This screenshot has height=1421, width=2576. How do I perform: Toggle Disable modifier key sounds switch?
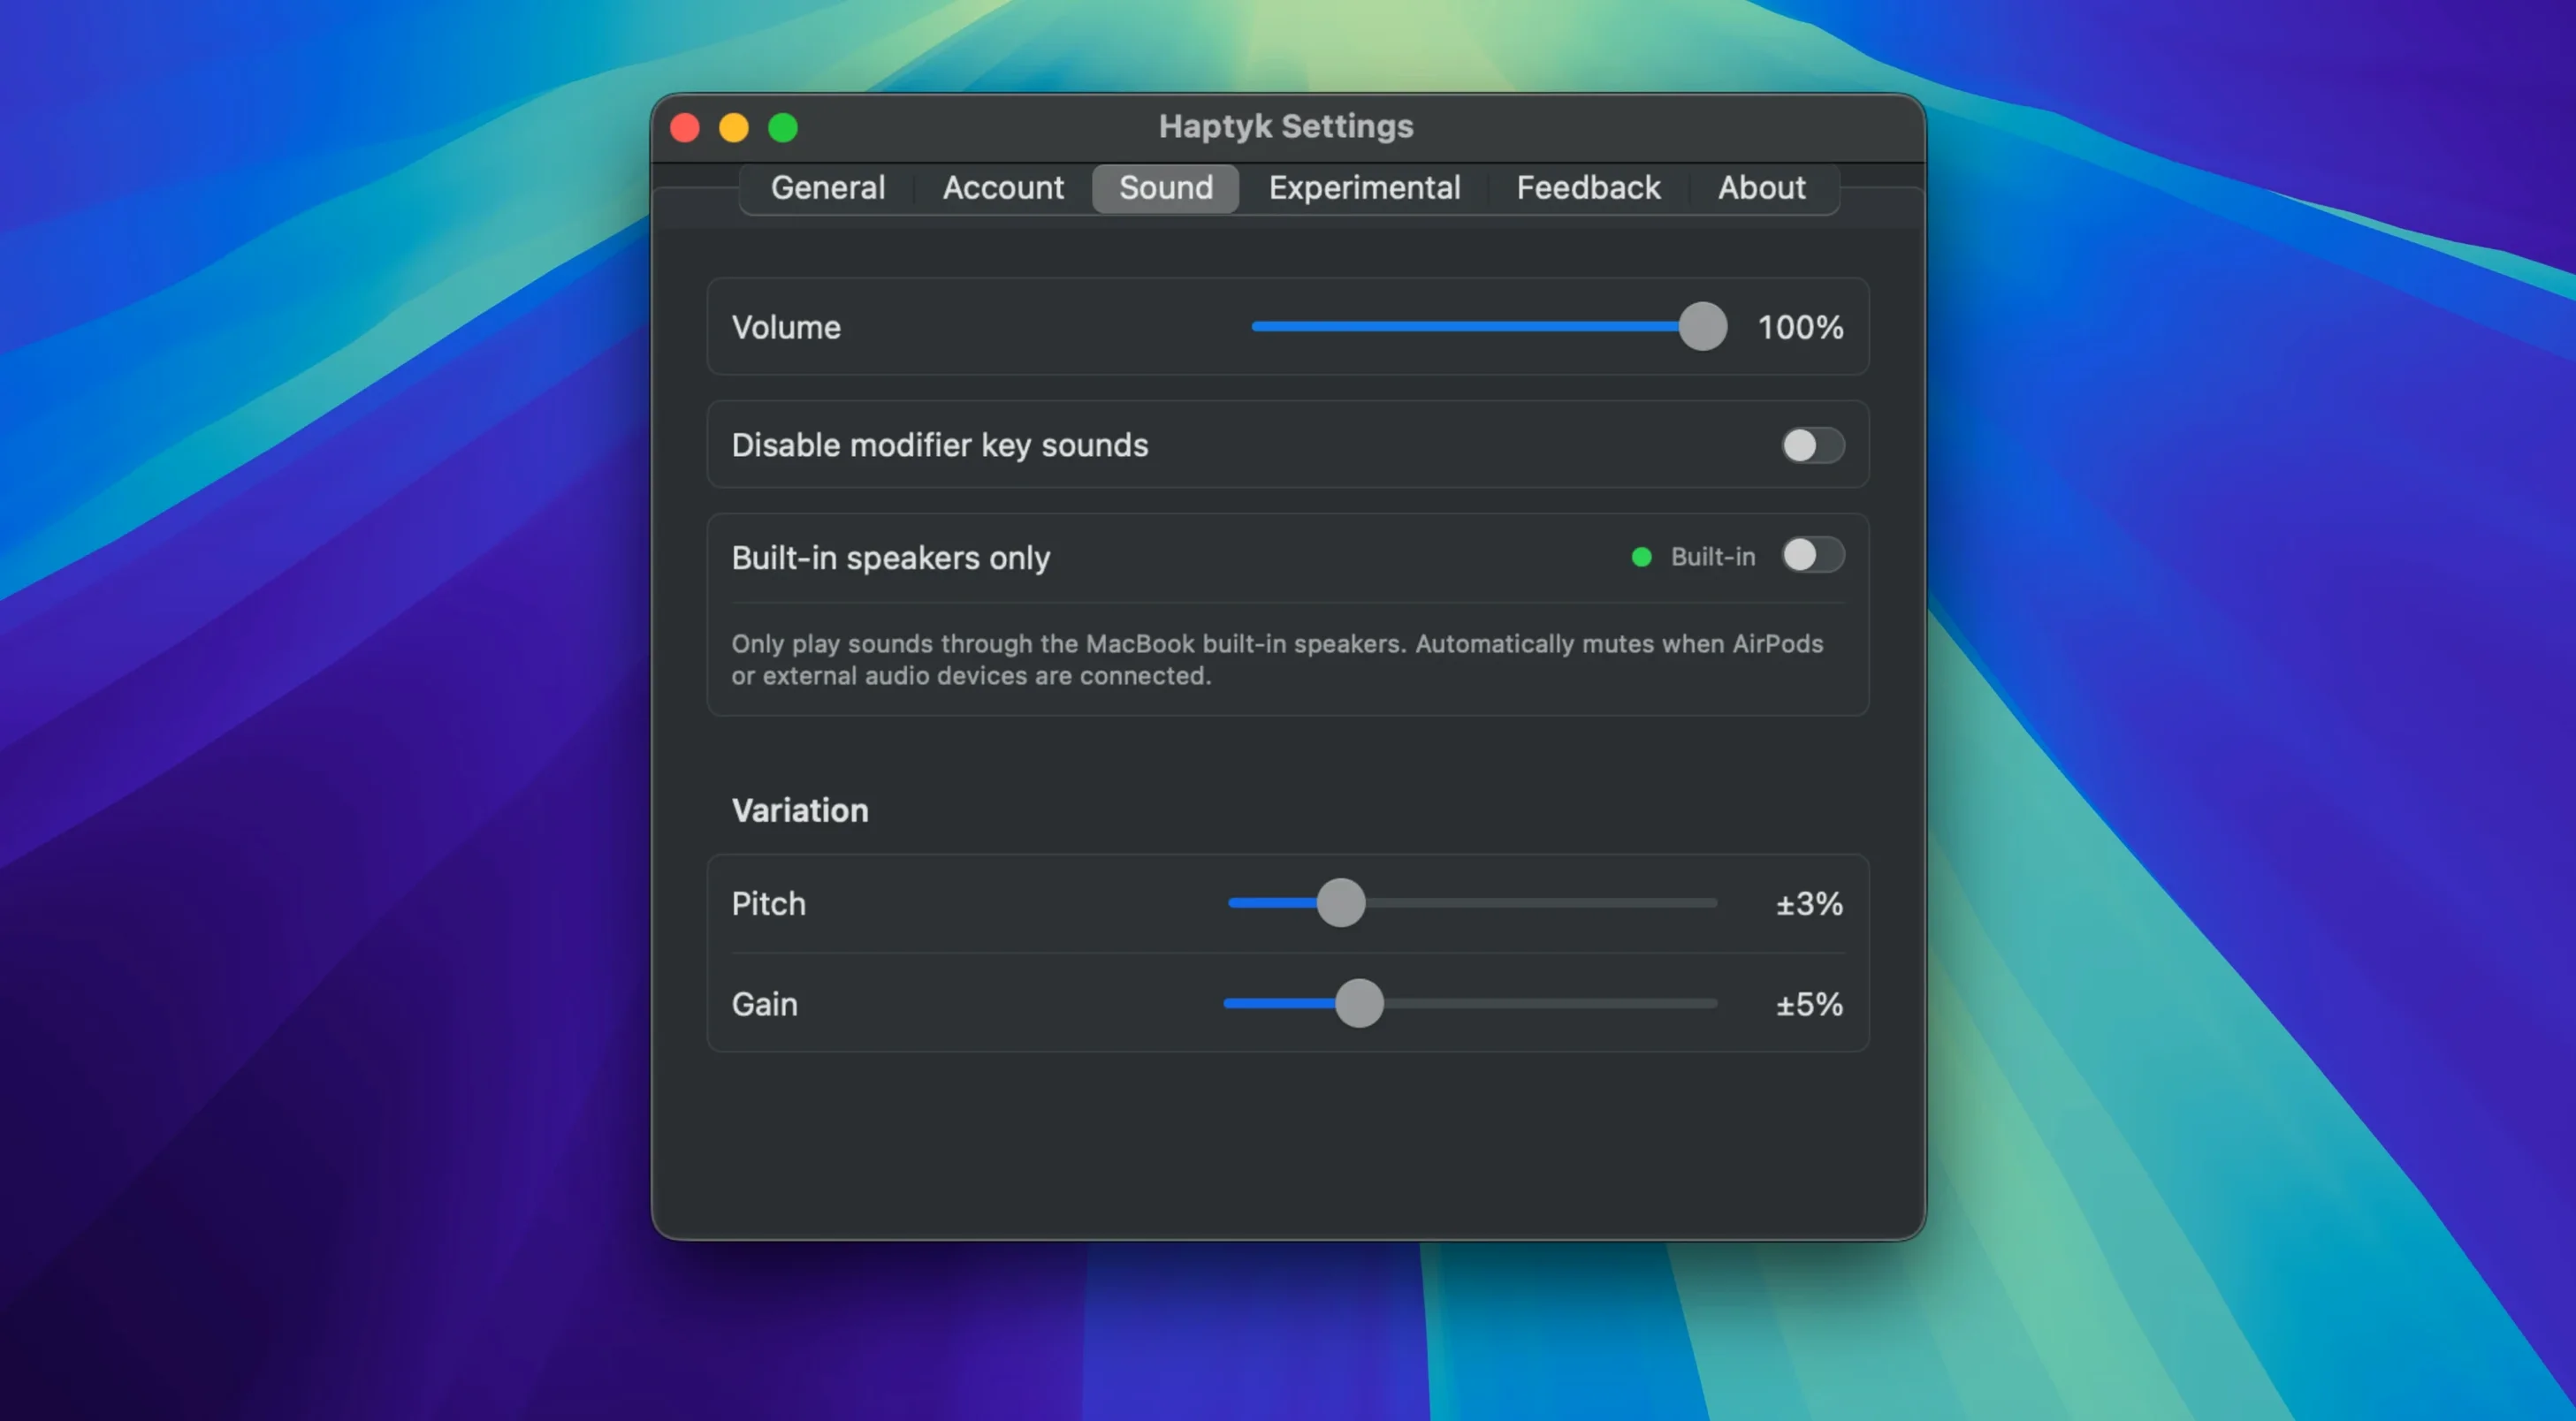click(1812, 445)
